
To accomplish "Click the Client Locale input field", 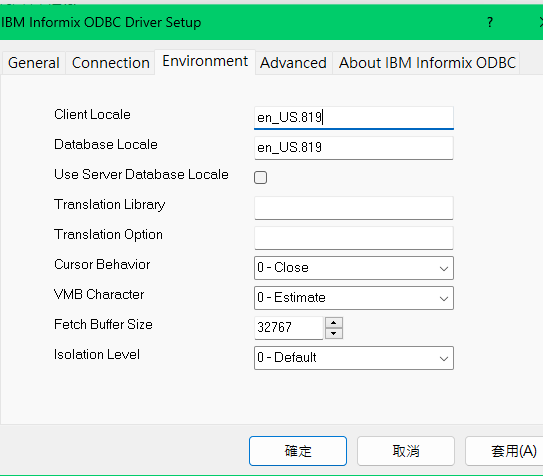I will [354, 118].
